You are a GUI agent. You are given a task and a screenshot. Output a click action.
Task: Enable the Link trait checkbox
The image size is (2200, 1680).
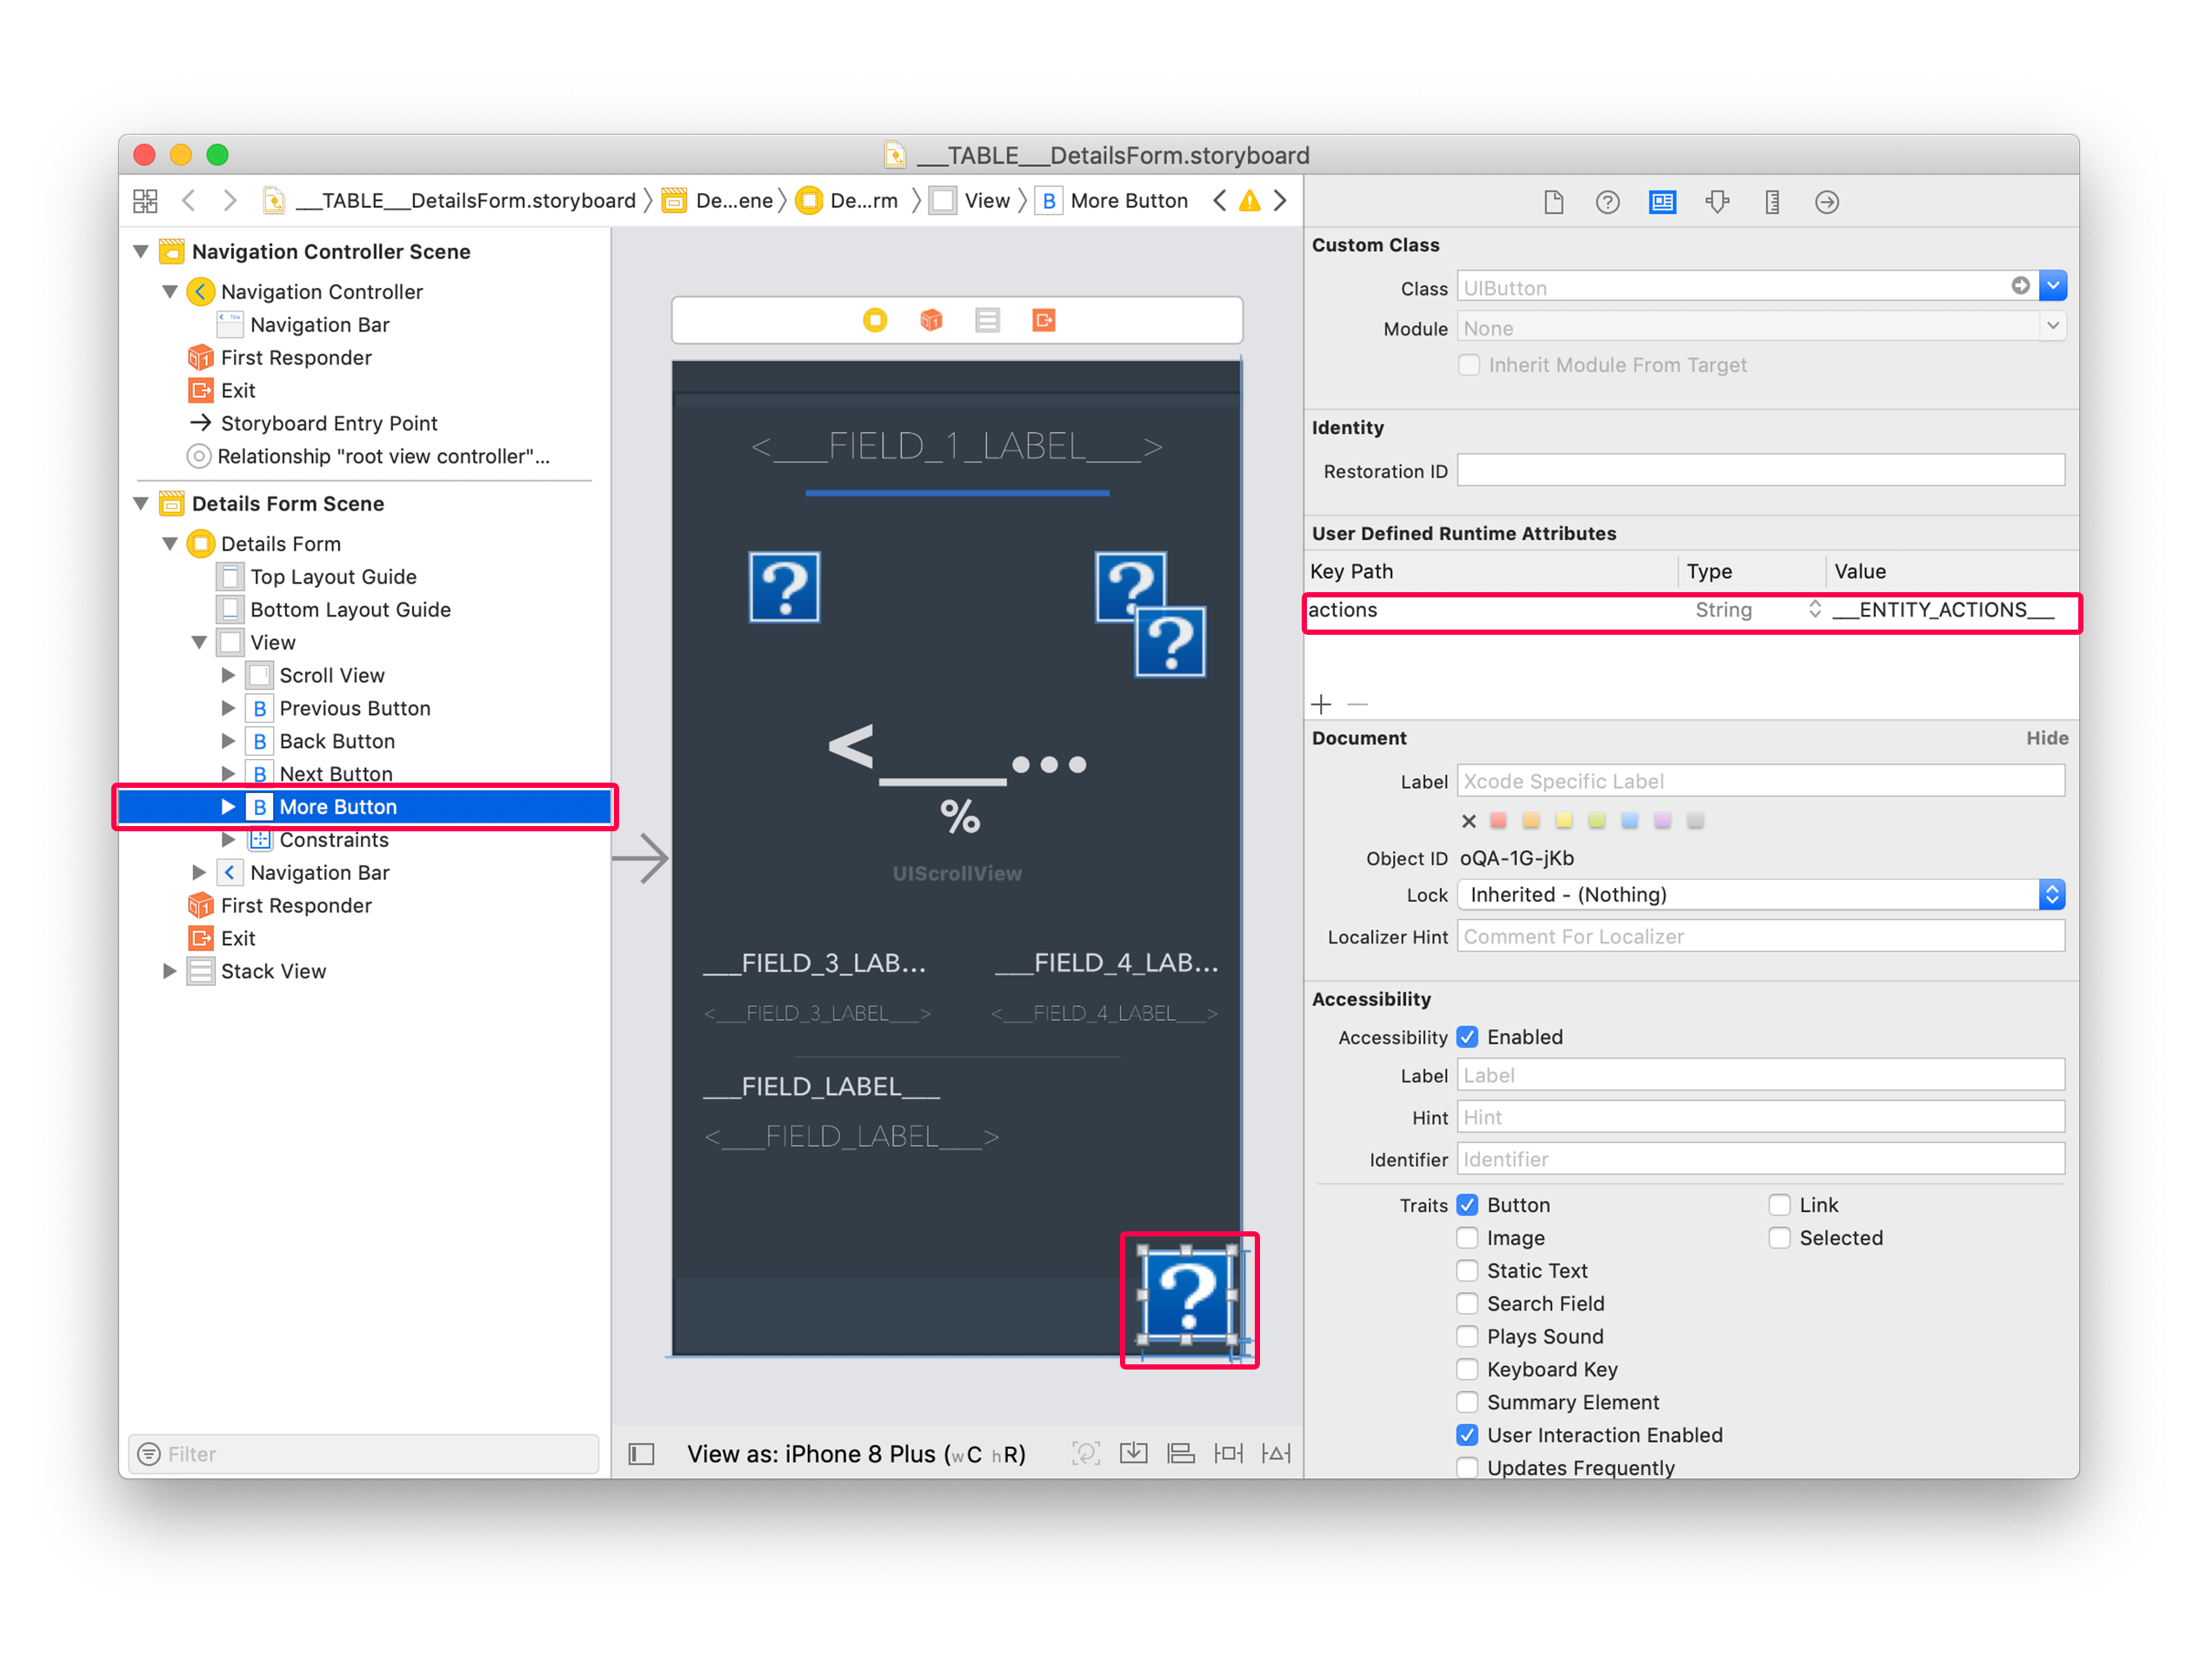(x=1779, y=1205)
